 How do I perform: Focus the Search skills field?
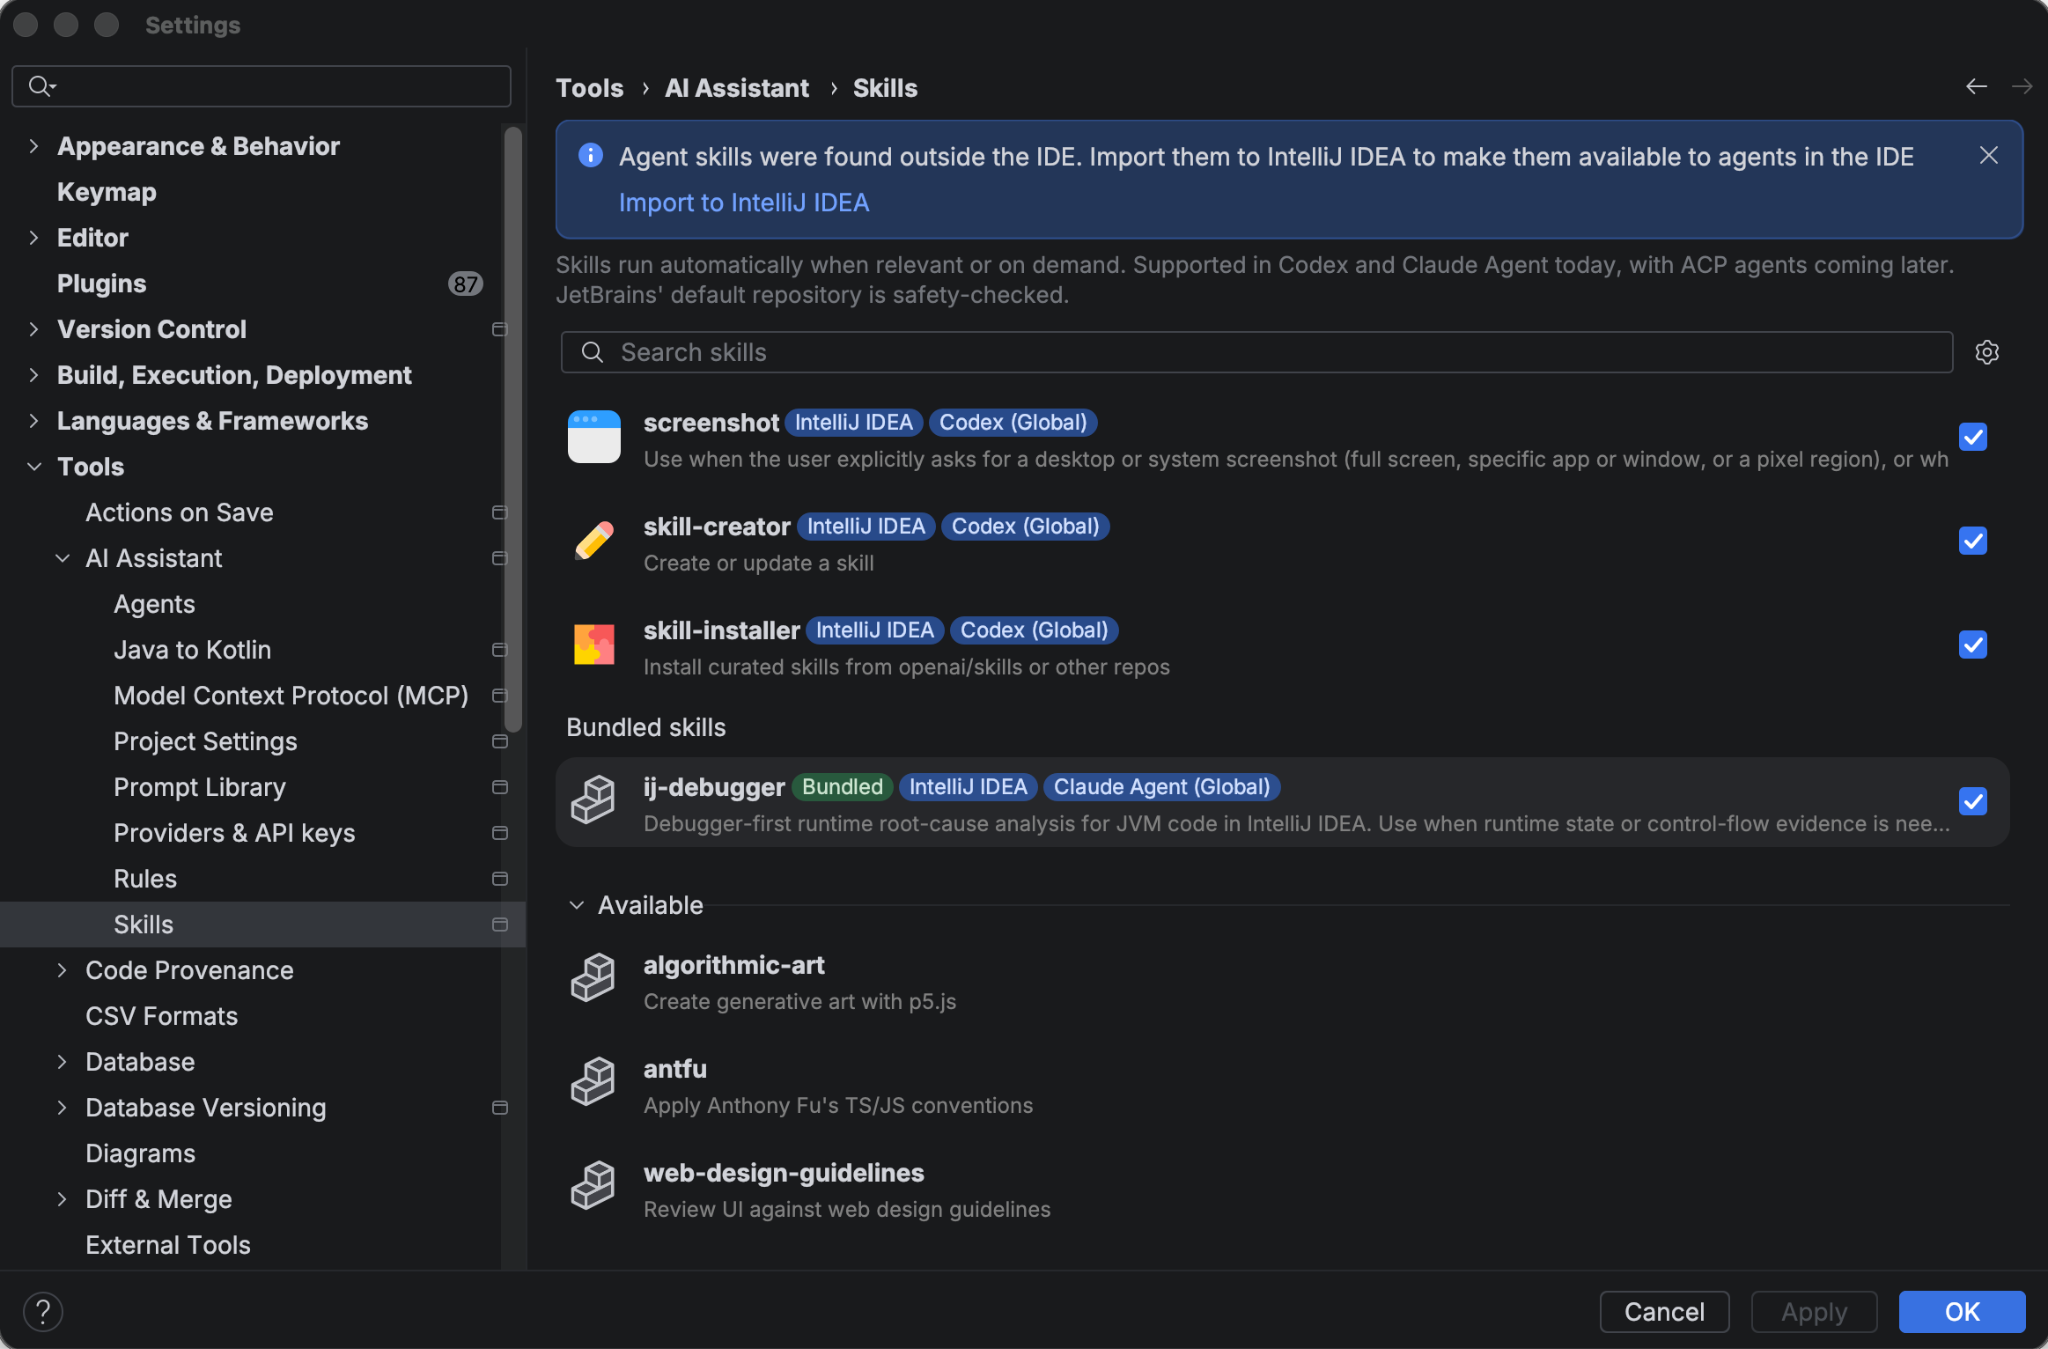[1257, 352]
